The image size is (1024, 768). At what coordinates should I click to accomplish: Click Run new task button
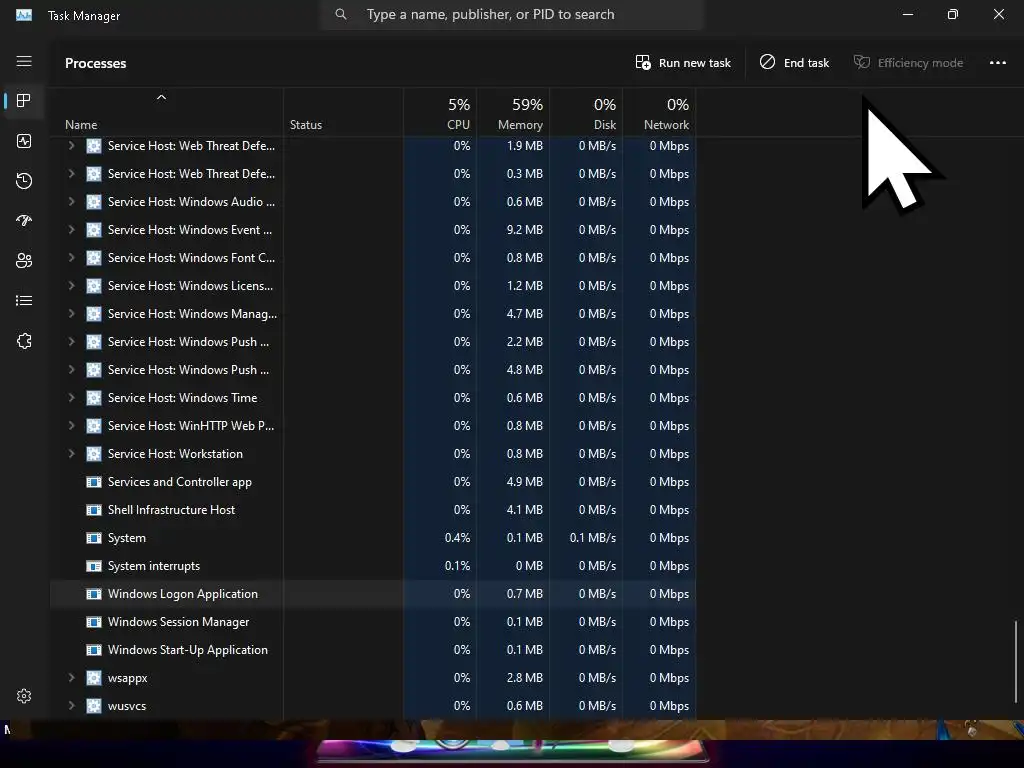[683, 63]
